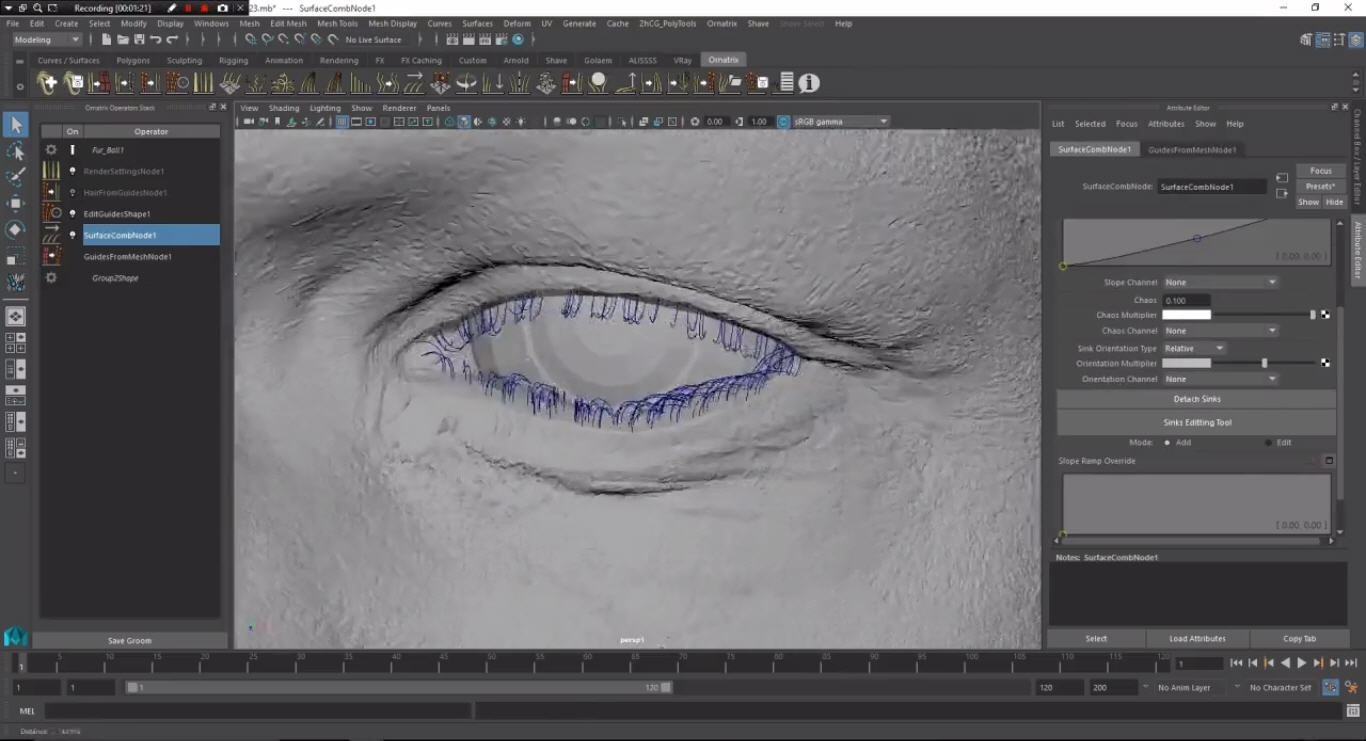Switch to the Arnold shelf tab
The height and width of the screenshot is (741, 1366).
click(516, 60)
